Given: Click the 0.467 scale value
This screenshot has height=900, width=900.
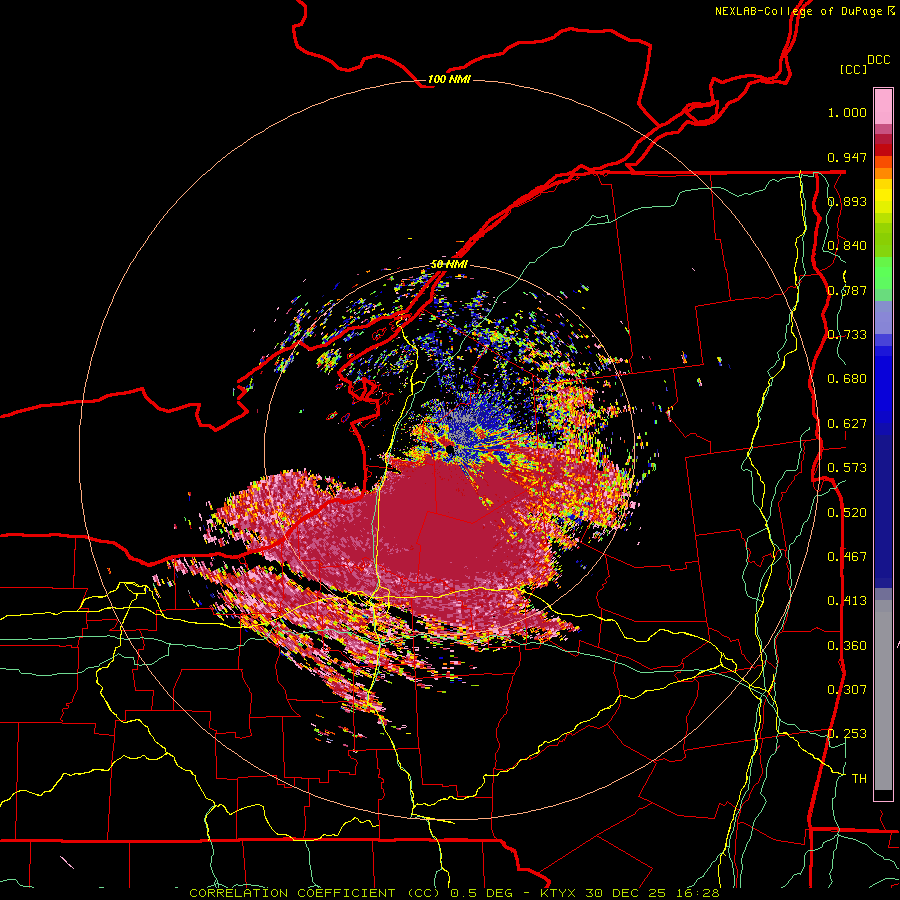Looking at the screenshot, I should [847, 556].
